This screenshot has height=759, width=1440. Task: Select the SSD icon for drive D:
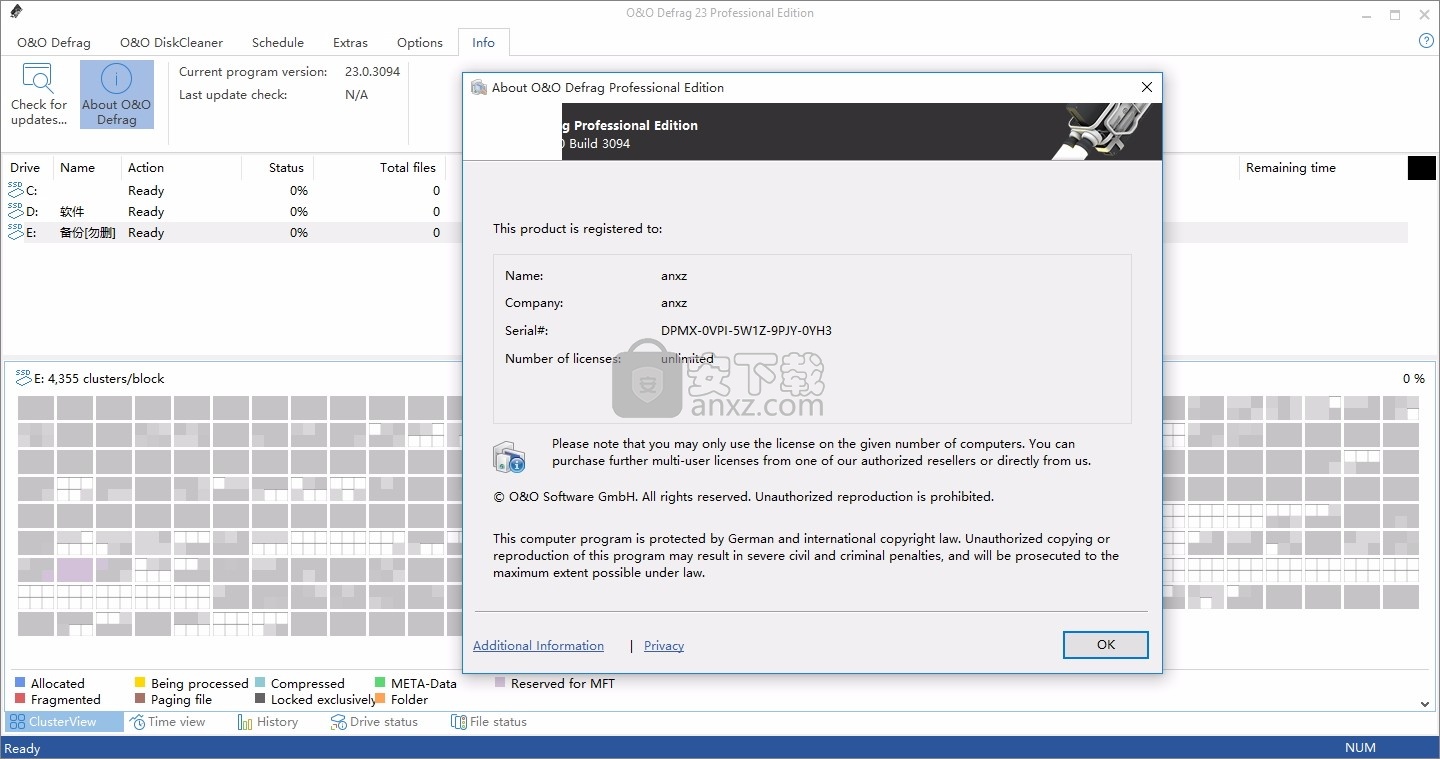[x=15, y=210]
